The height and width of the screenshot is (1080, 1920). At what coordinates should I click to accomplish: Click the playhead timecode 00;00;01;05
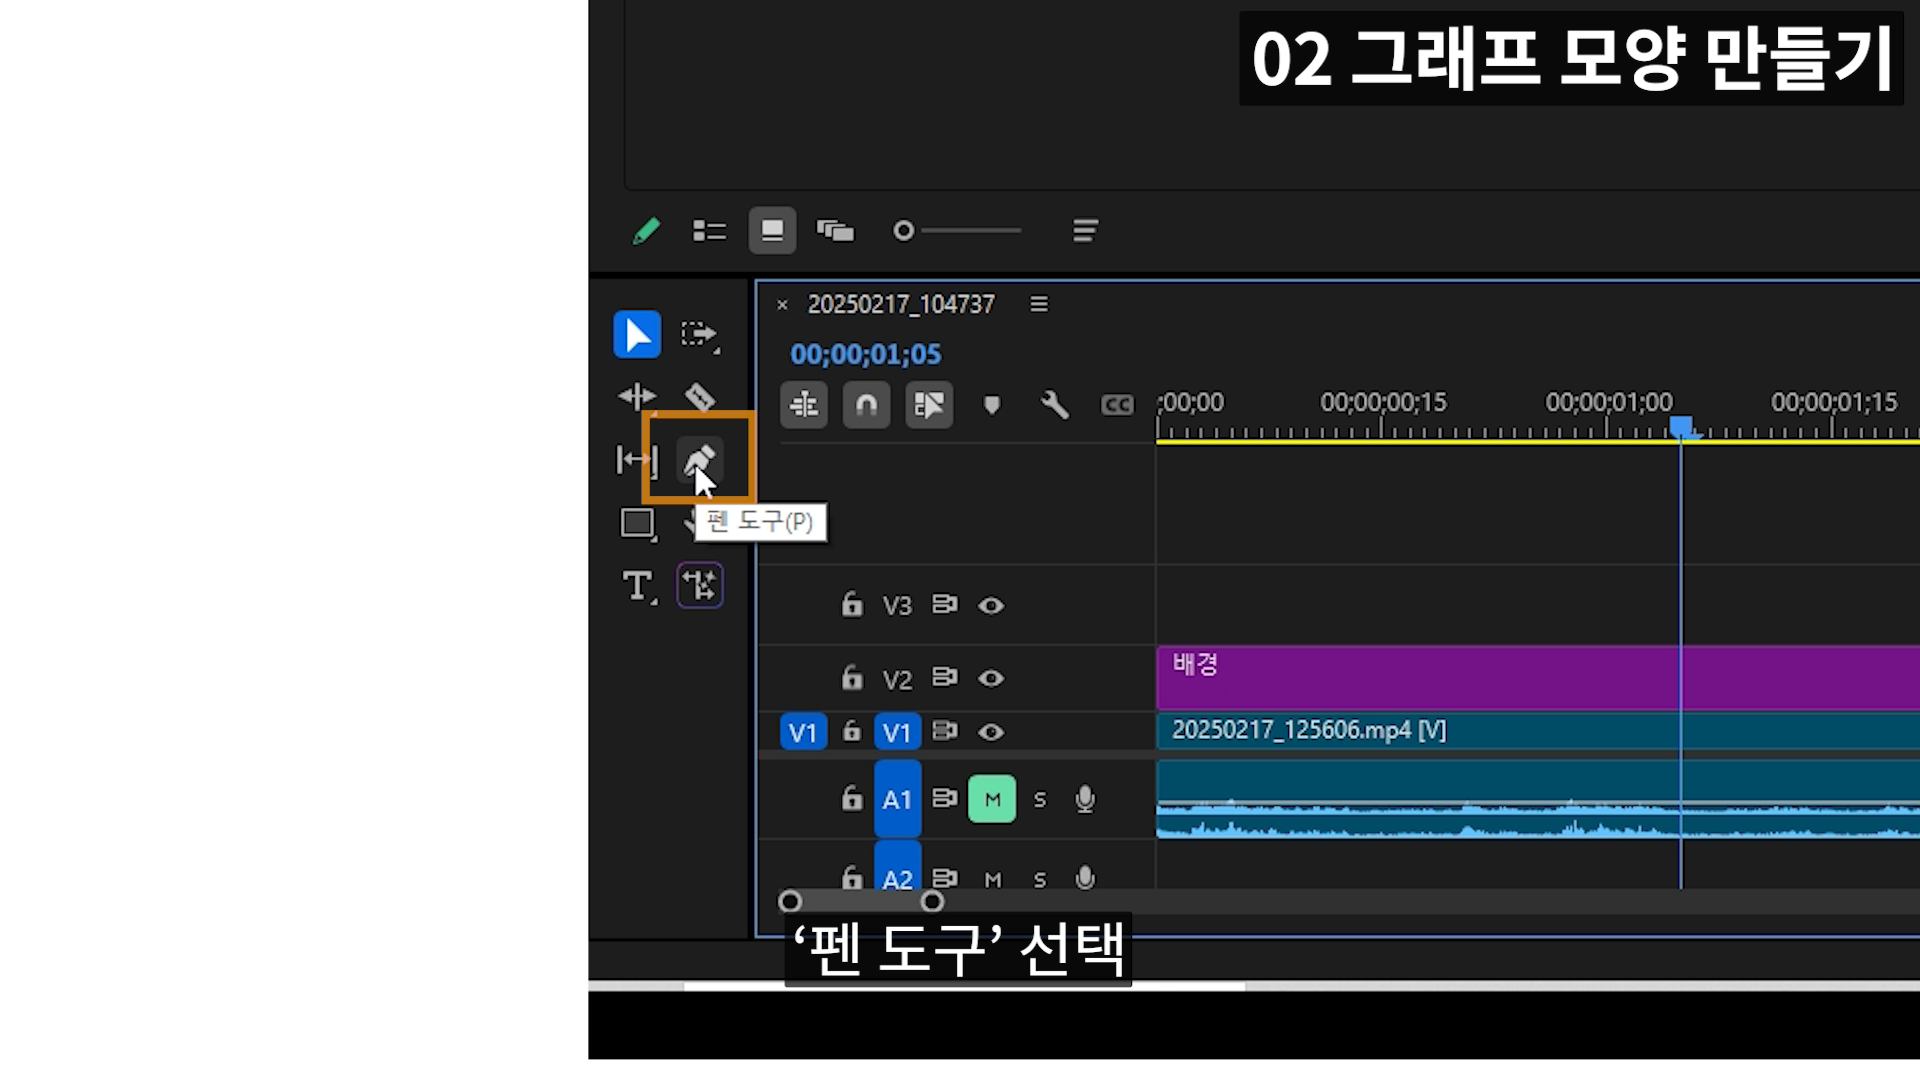(x=865, y=354)
